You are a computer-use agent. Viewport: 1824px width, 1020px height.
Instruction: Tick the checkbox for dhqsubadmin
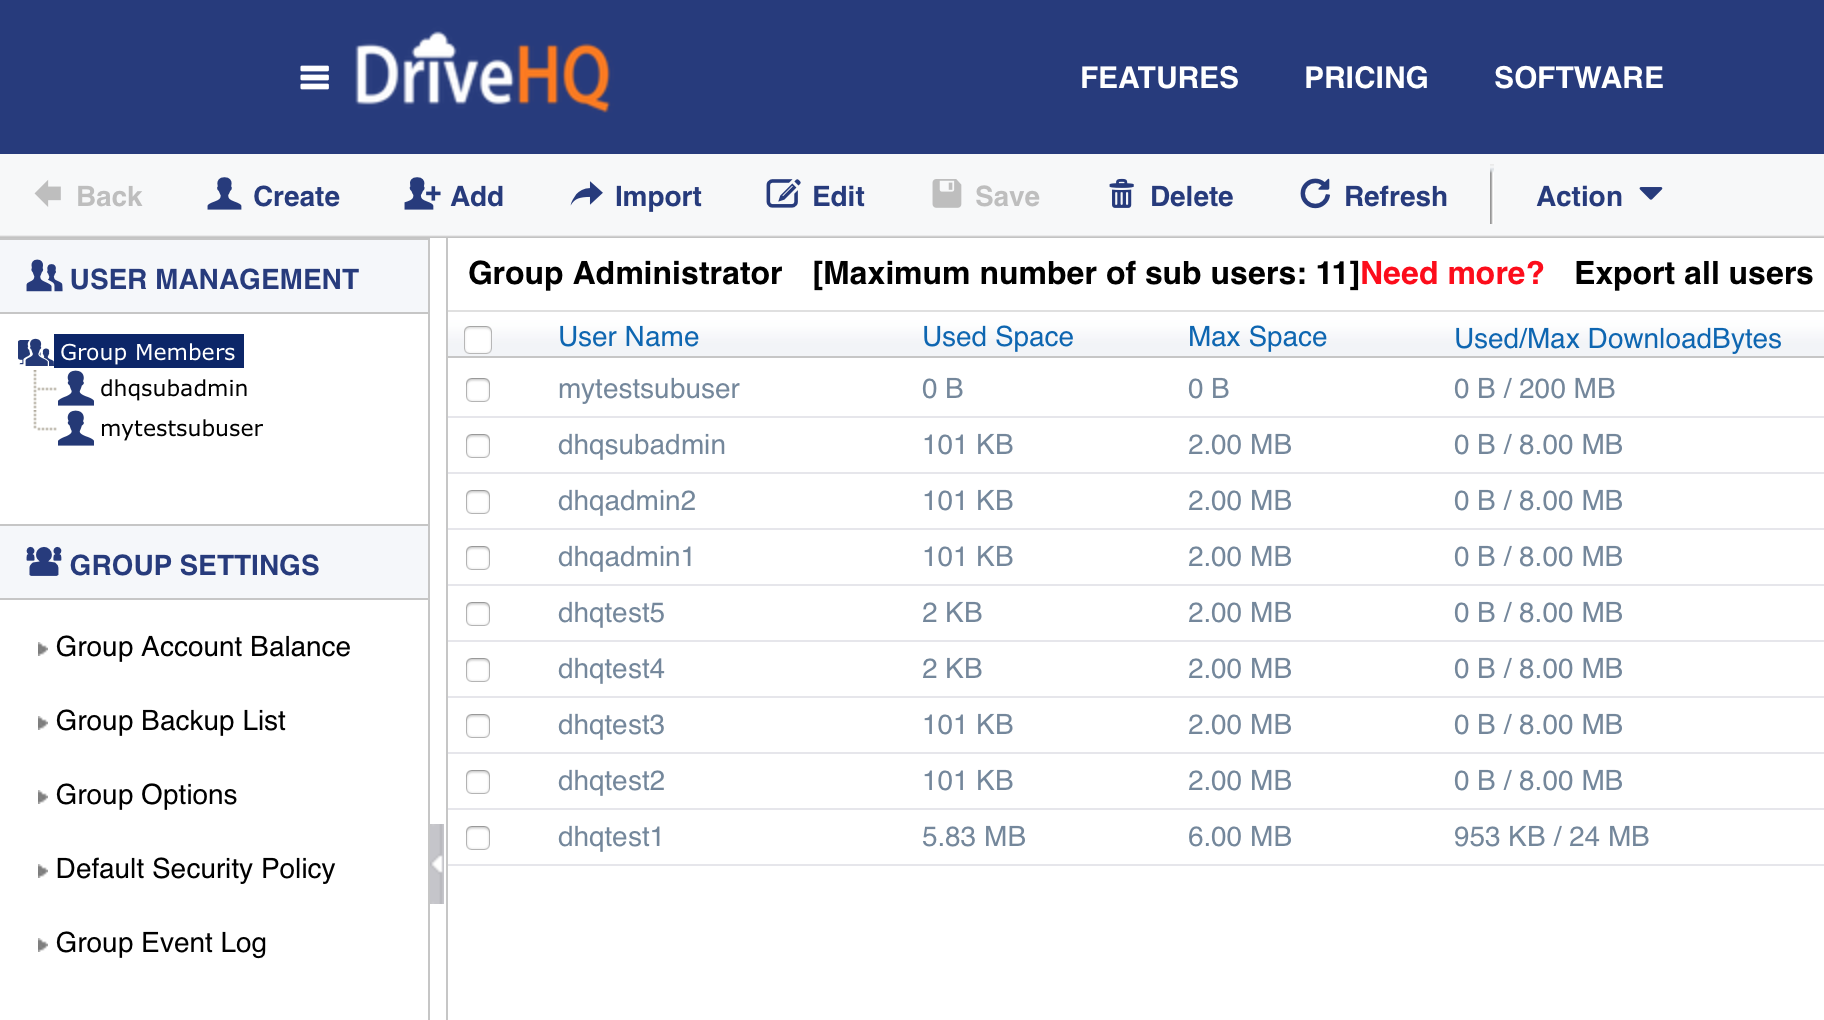click(478, 446)
